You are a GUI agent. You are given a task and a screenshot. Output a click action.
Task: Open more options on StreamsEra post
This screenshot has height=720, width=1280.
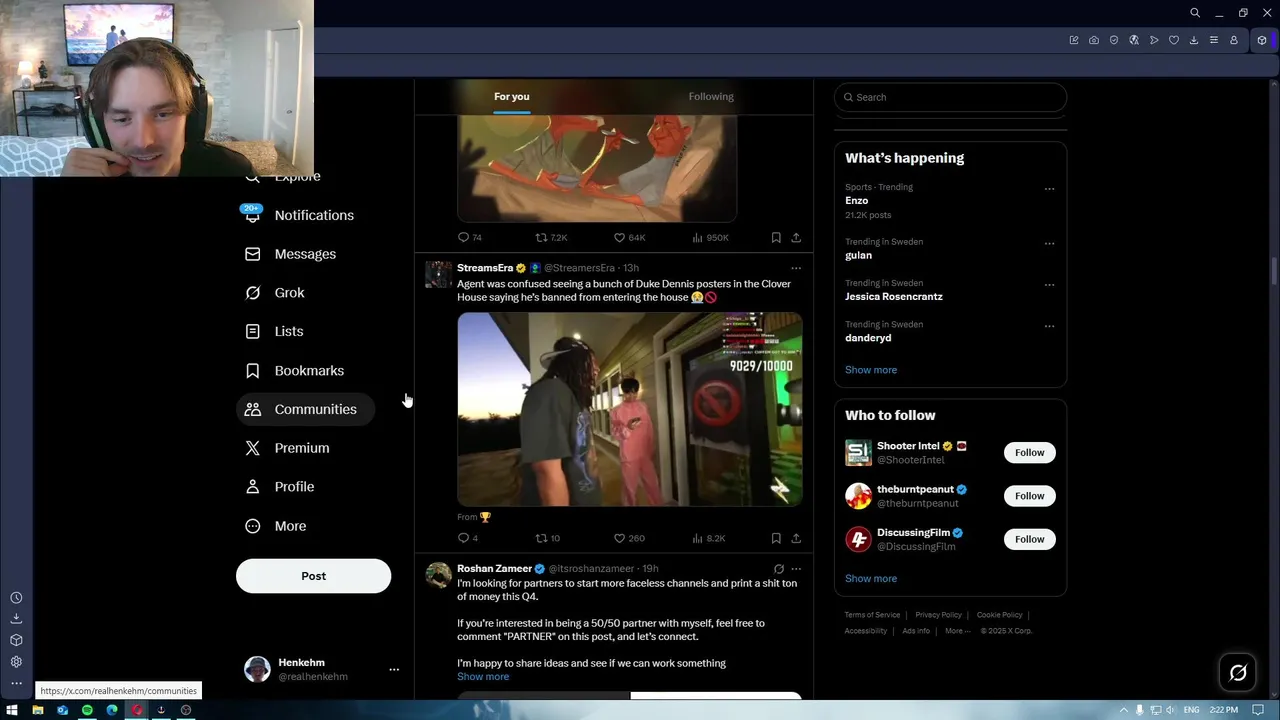click(796, 268)
